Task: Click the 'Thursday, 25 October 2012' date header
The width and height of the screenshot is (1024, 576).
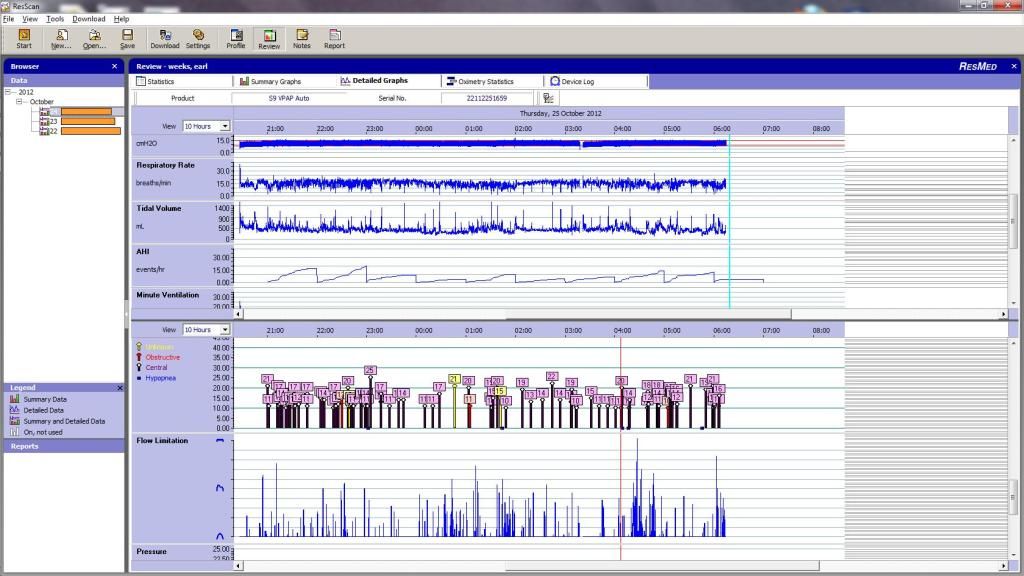Action: (x=560, y=114)
